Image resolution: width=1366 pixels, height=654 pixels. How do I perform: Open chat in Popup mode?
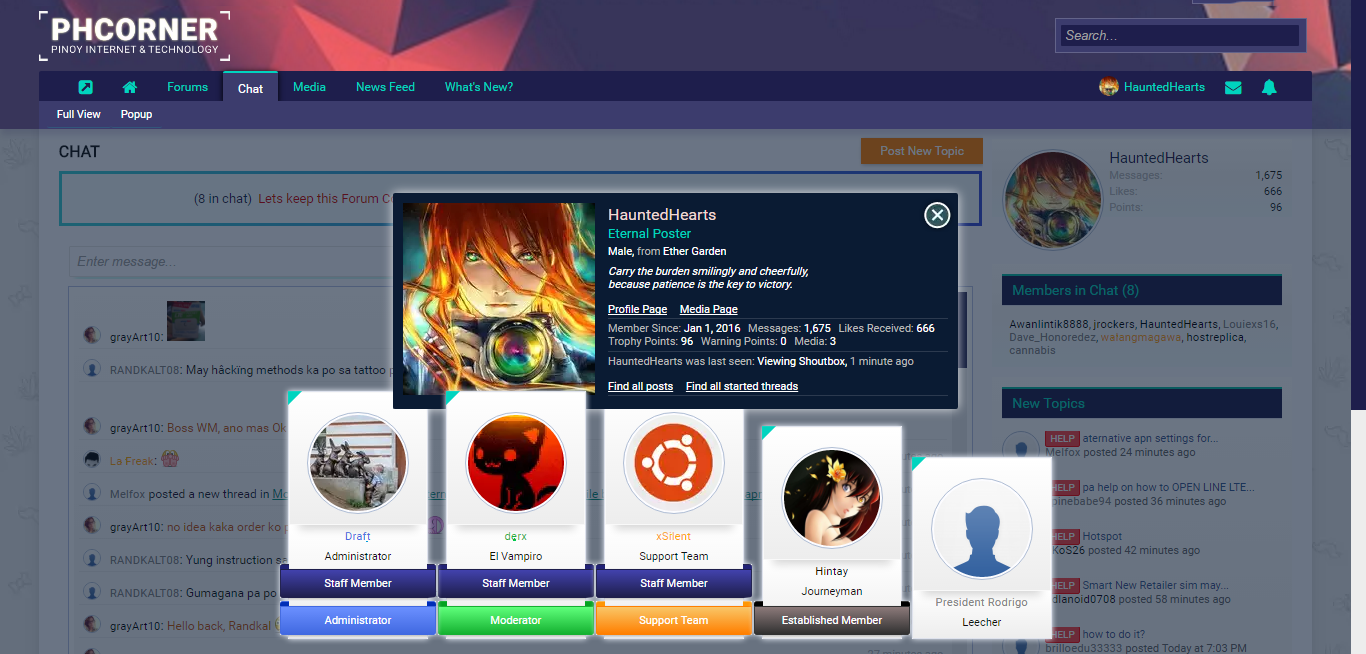(137, 114)
